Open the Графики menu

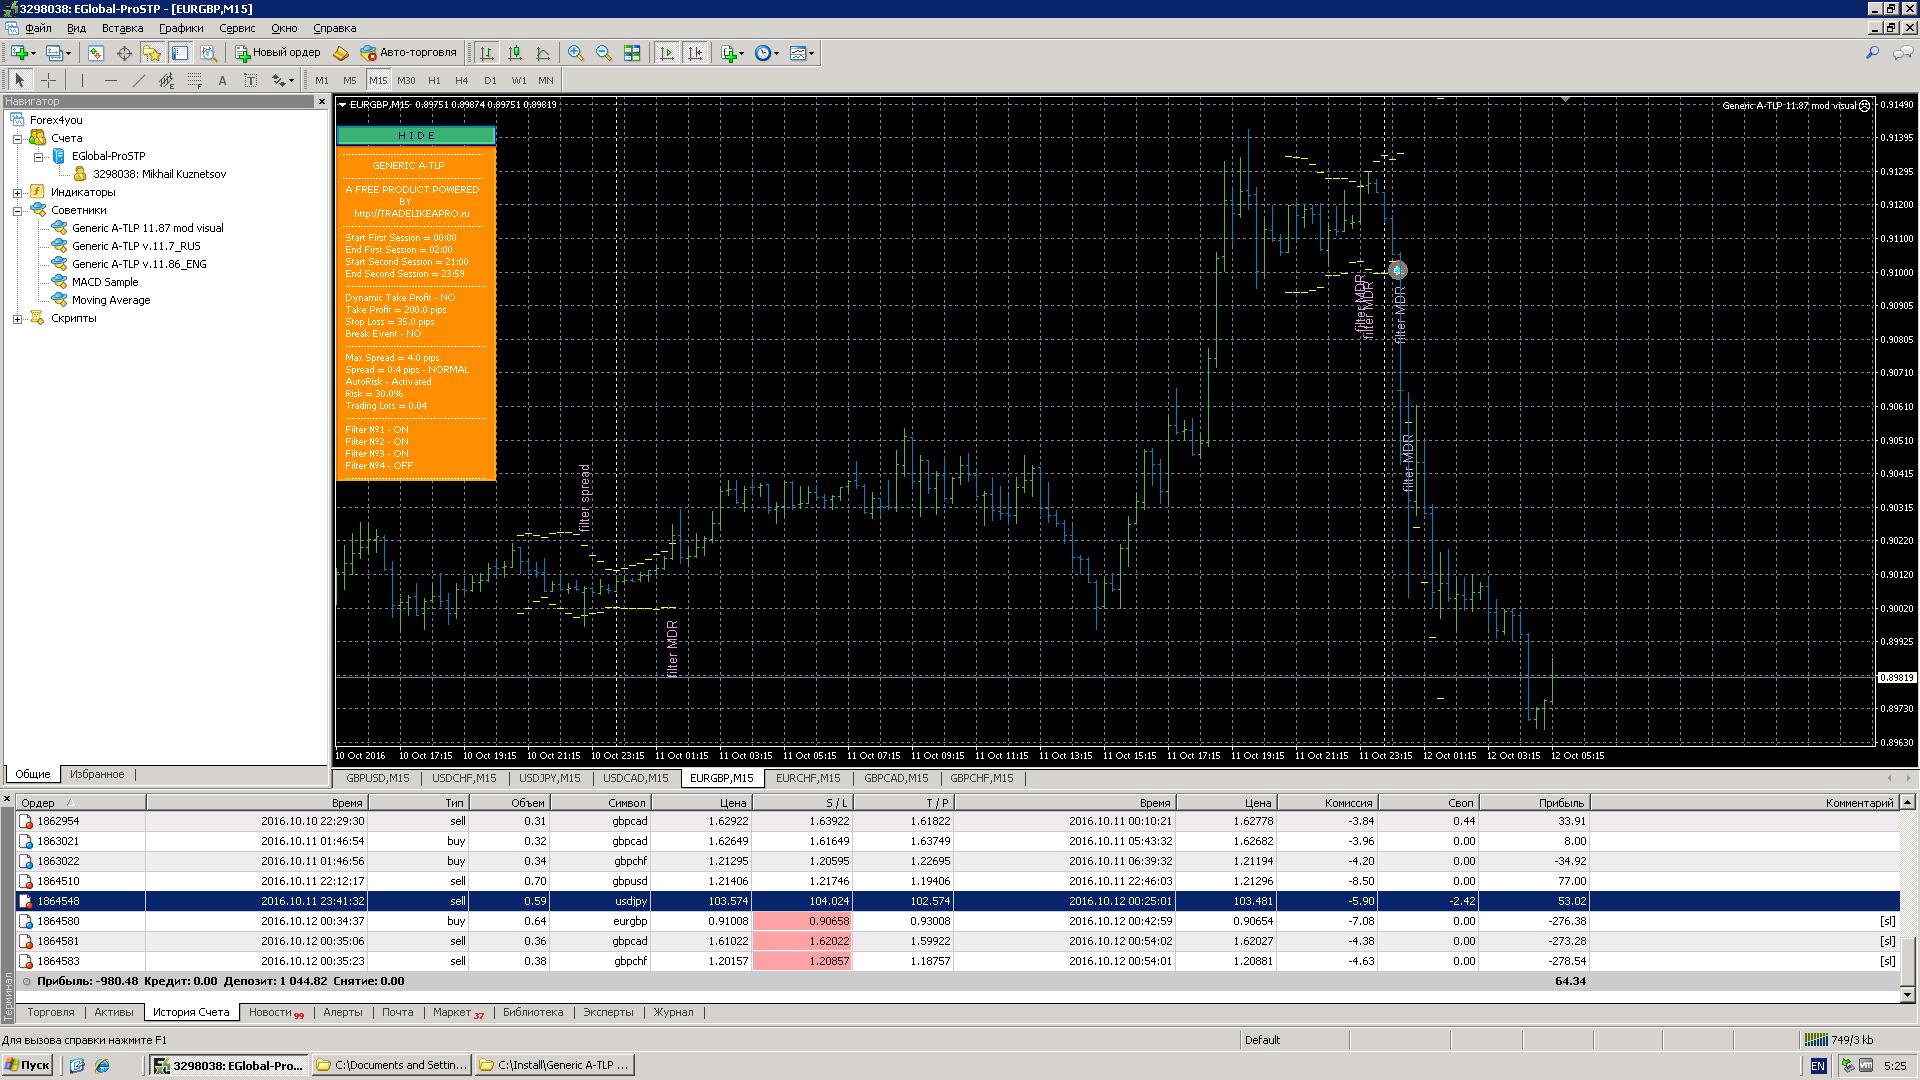(x=181, y=28)
